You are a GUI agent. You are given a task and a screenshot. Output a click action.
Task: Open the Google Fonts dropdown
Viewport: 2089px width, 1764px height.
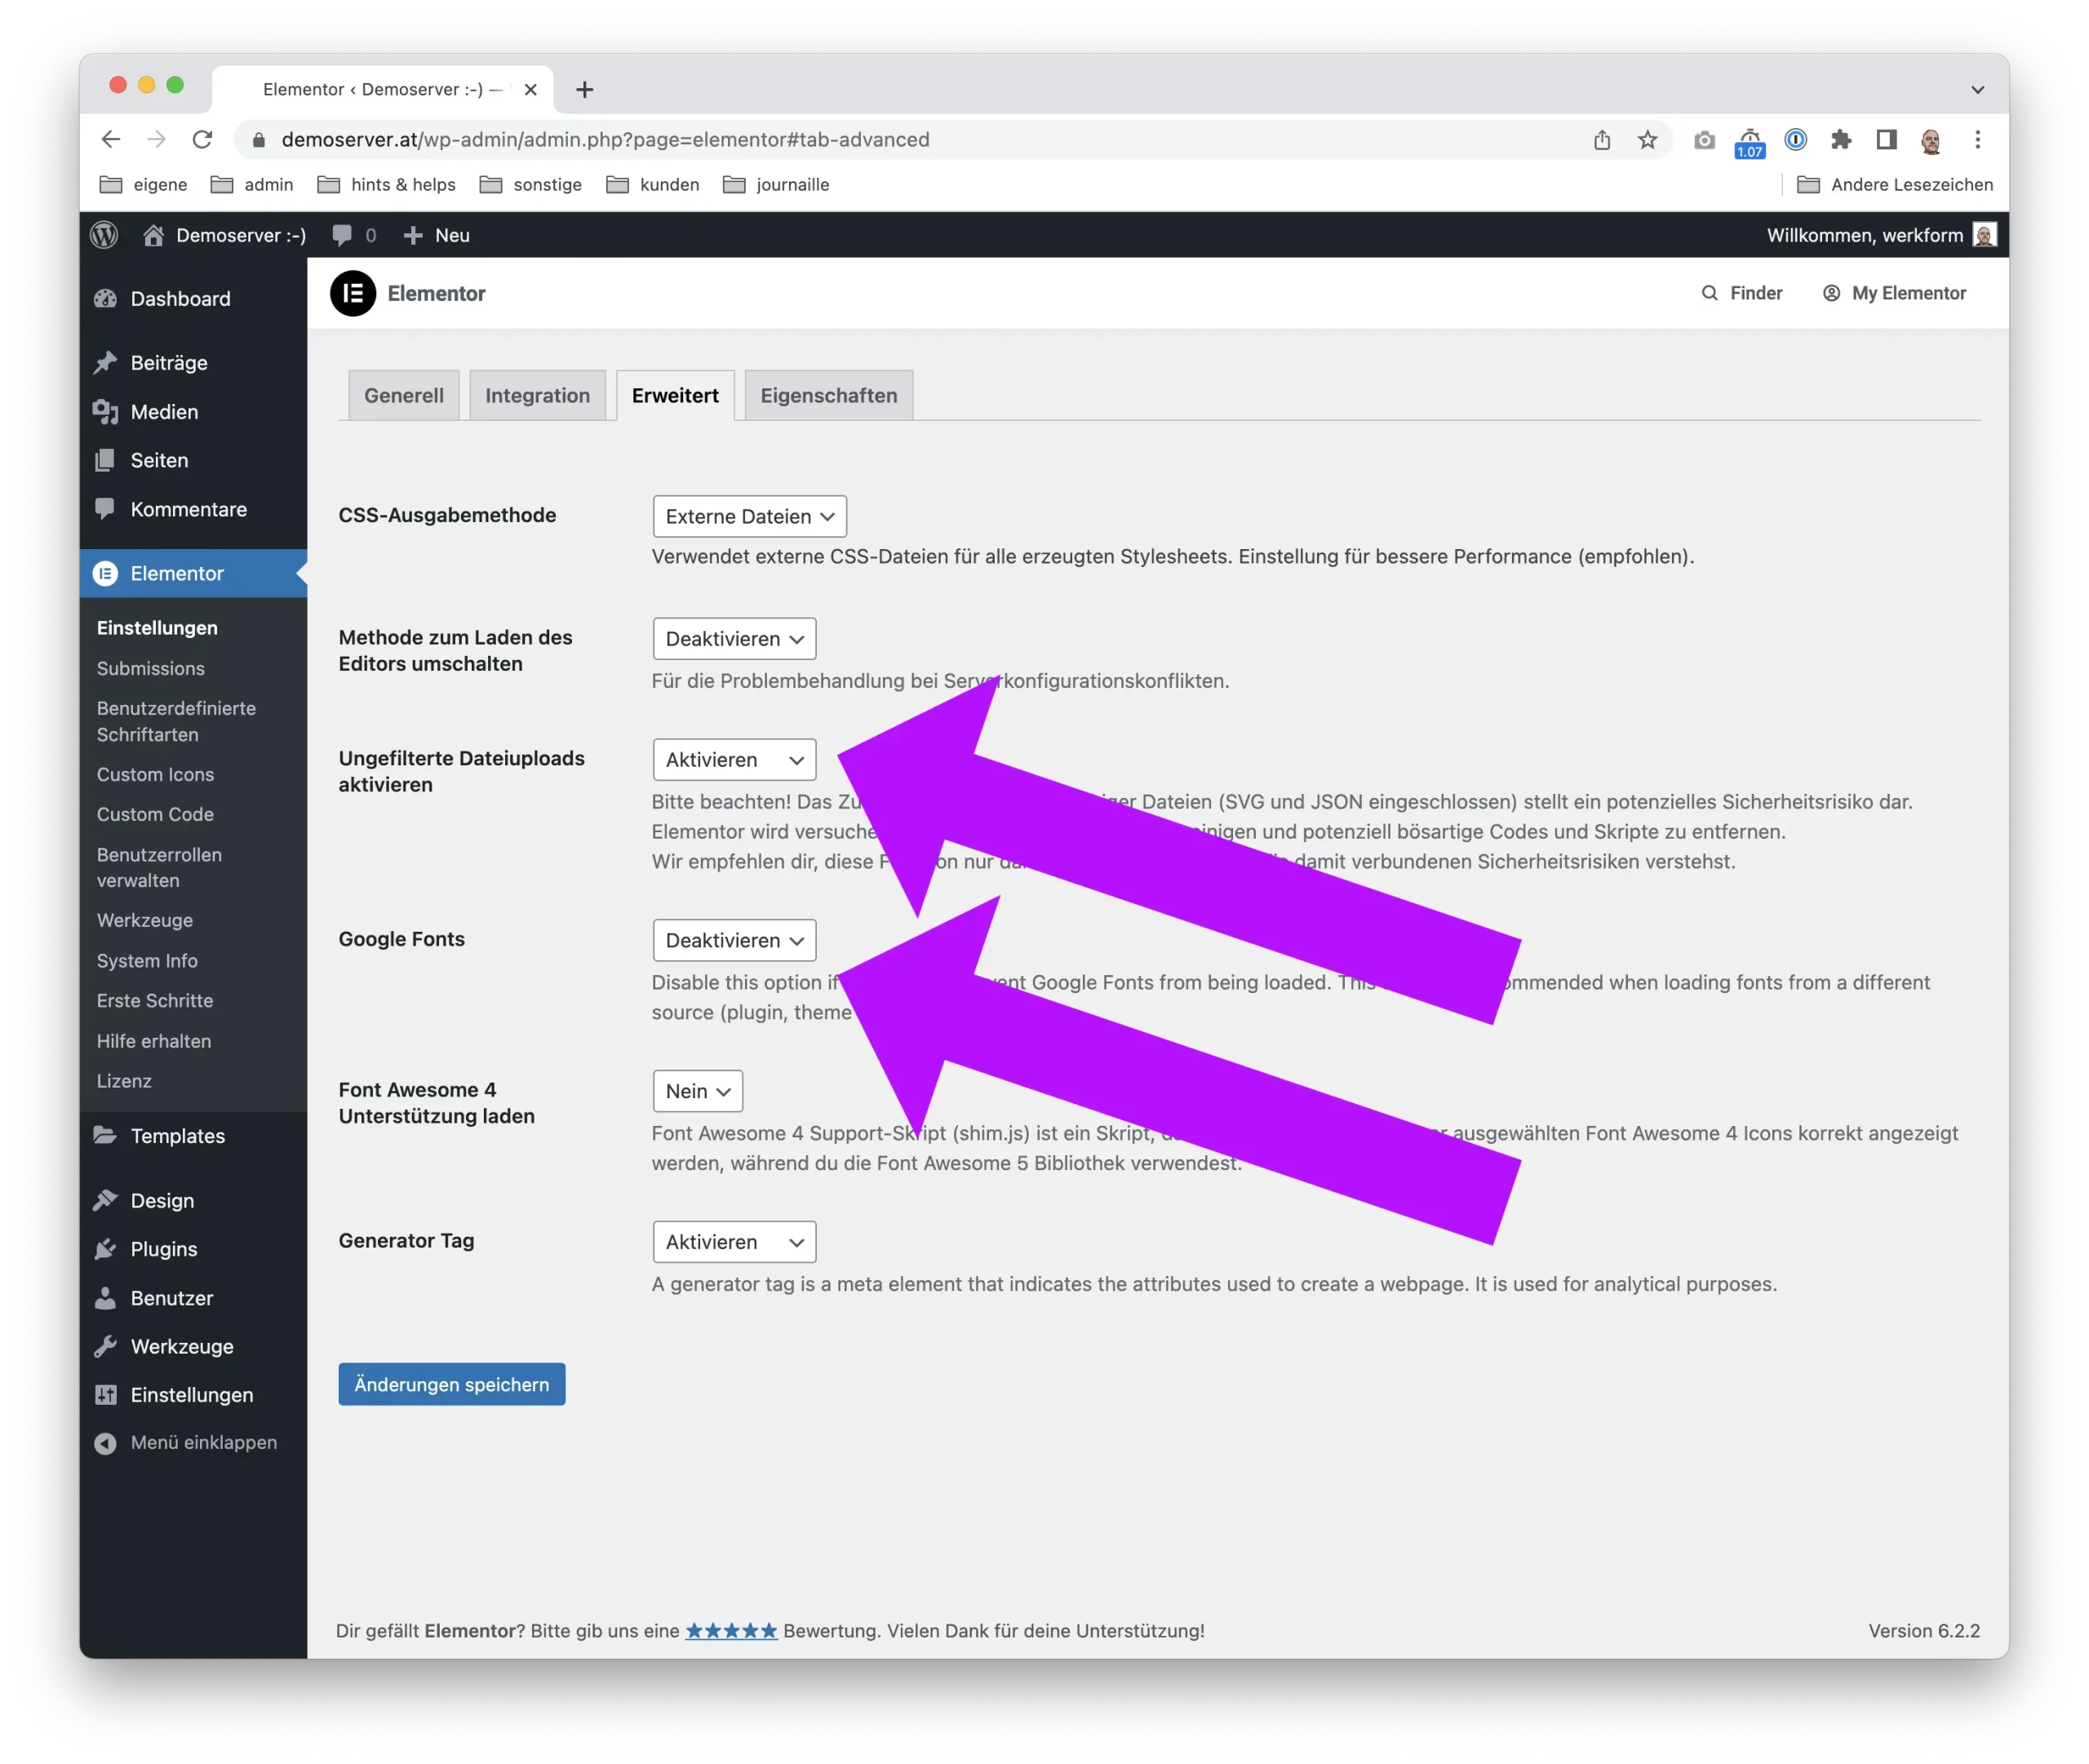point(734,941)
